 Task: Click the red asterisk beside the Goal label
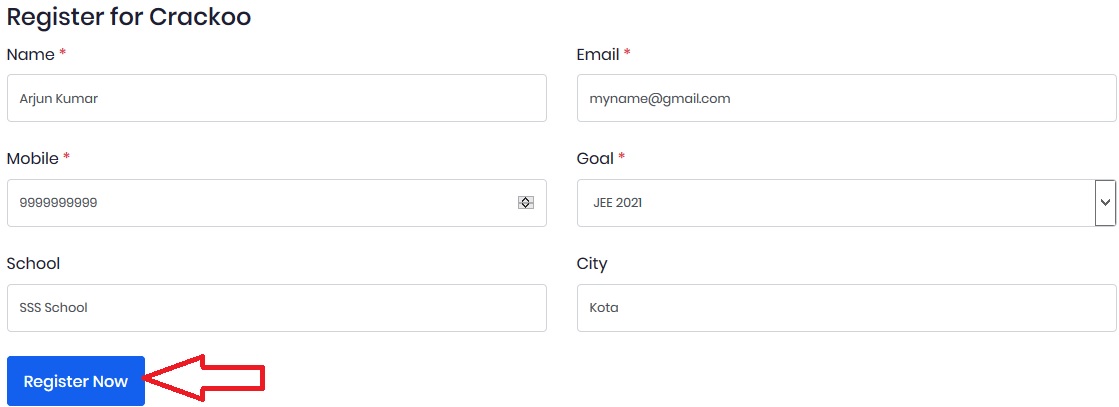pyautogui.click(x=622, y=156)
